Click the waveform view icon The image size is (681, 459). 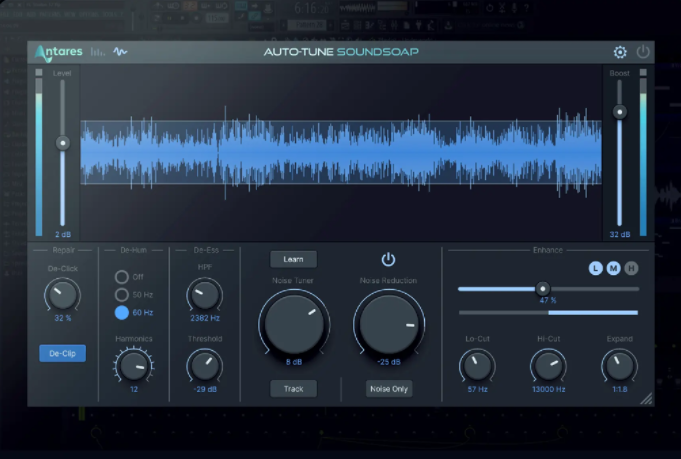coord(120,52)
